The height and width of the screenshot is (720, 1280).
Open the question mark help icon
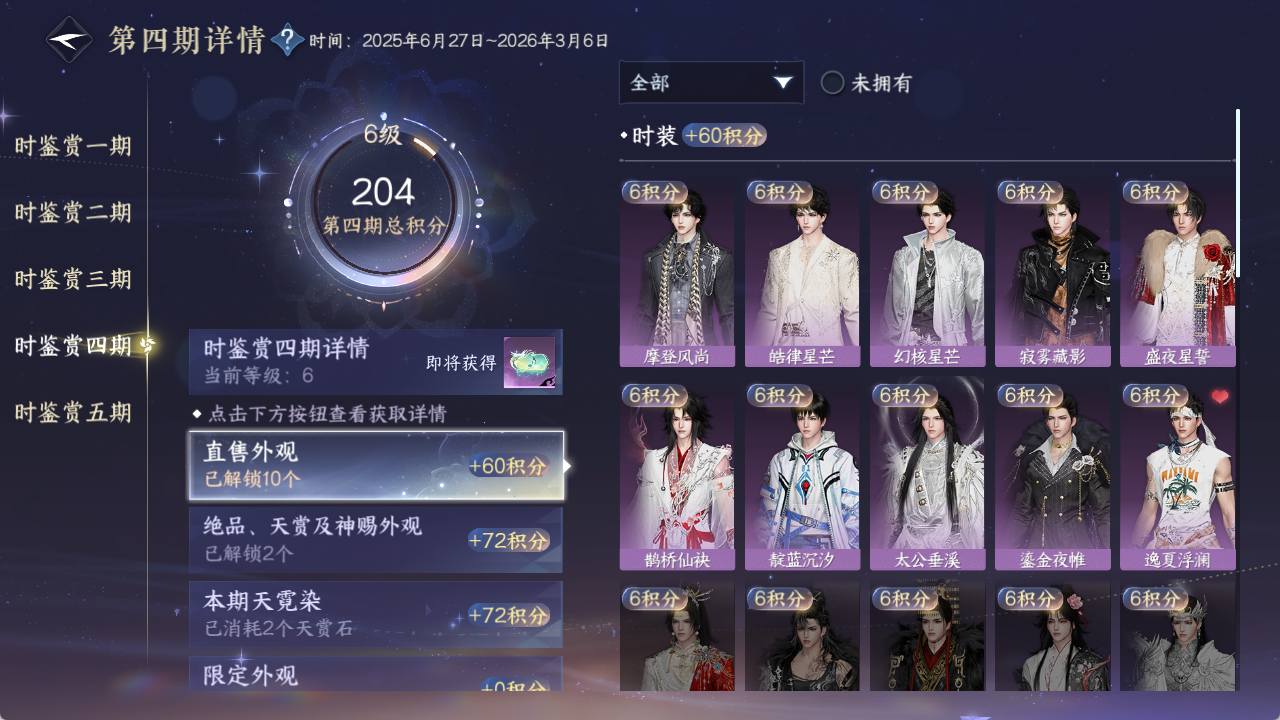287,40
